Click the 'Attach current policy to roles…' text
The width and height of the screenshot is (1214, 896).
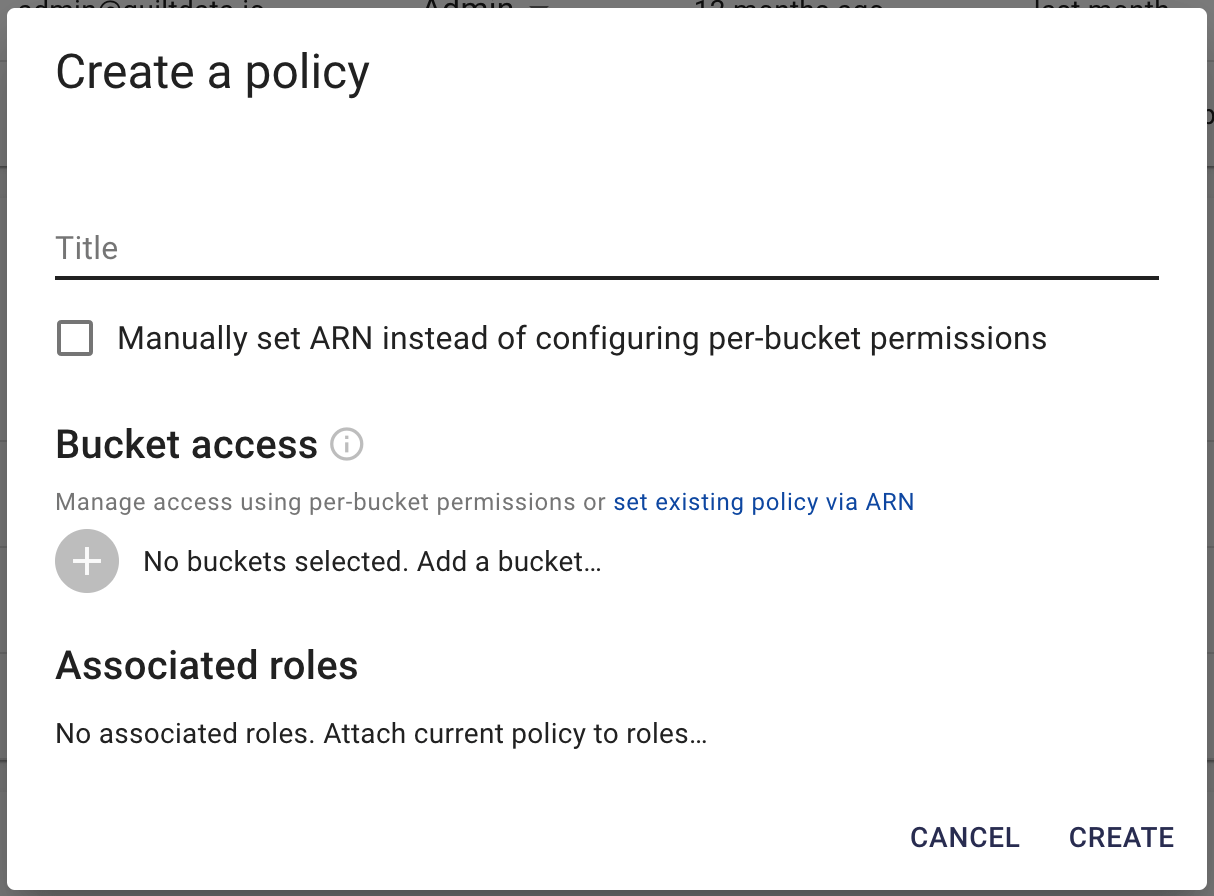pyautogui.click(x=516, y=734)
